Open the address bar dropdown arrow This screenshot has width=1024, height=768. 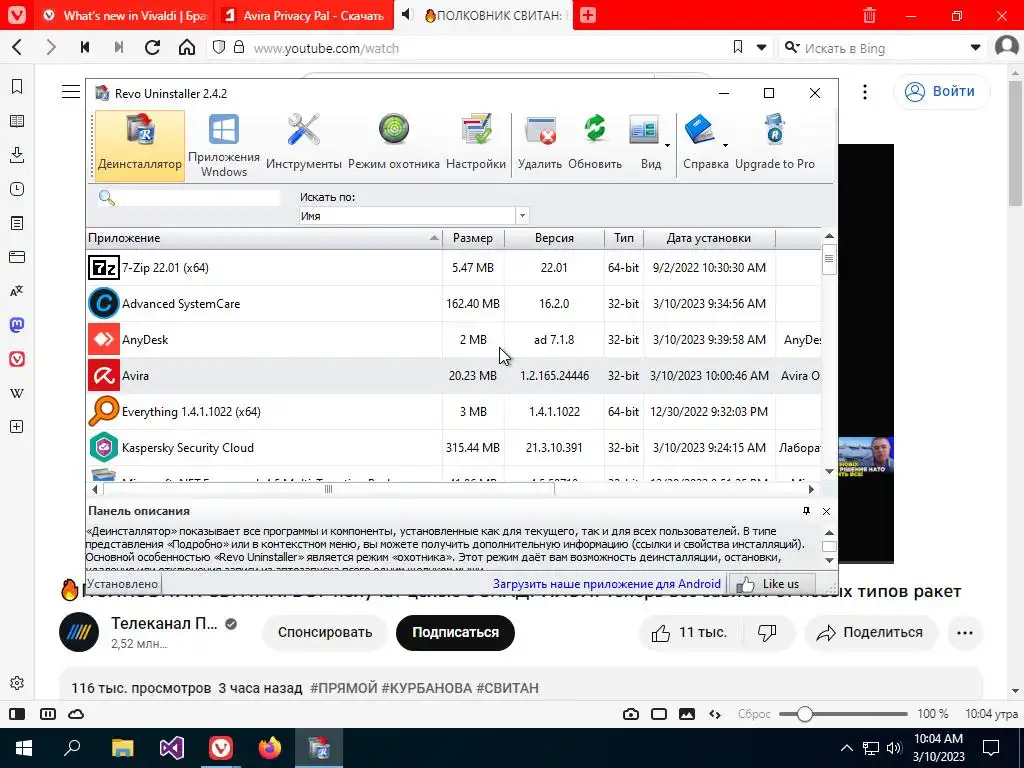(761, 48)
